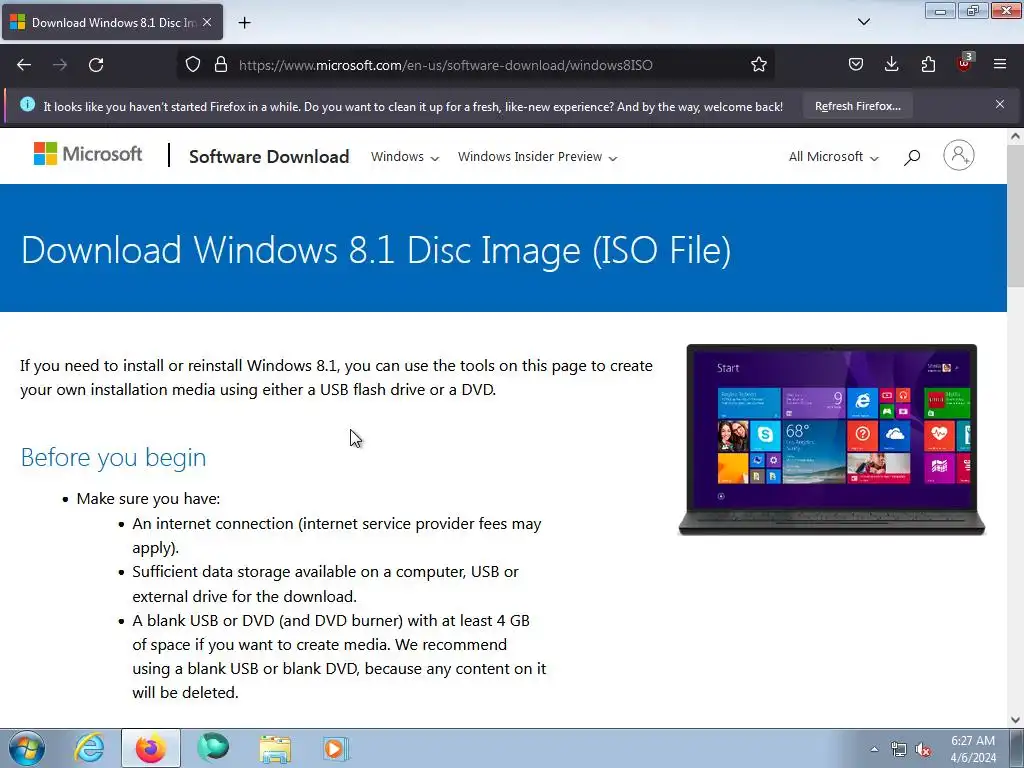Close the Download Windows 8.1 tab
The width and height of the screenshot is (1024, 768).
point(207,22)
